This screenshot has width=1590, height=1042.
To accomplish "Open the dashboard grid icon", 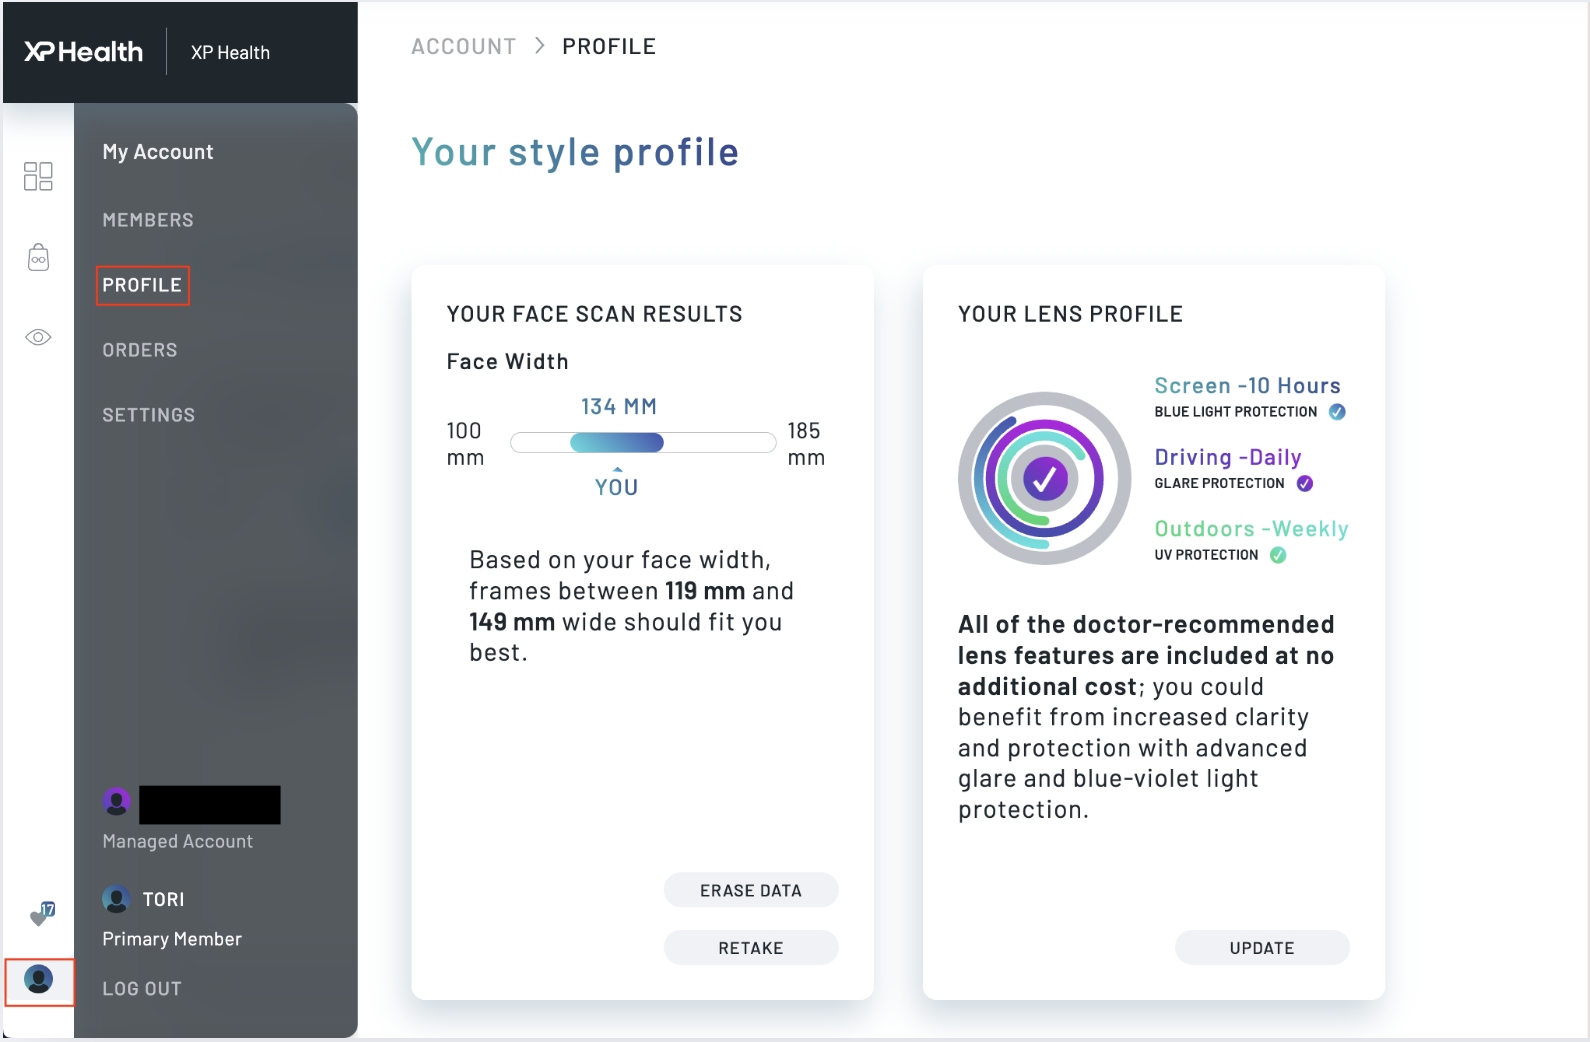I will click(x=38, y=176).
